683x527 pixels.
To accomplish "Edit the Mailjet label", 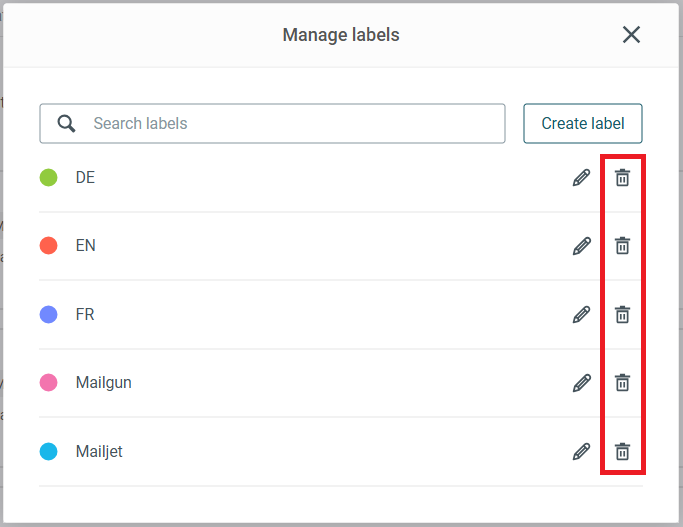I will (581, 451).
